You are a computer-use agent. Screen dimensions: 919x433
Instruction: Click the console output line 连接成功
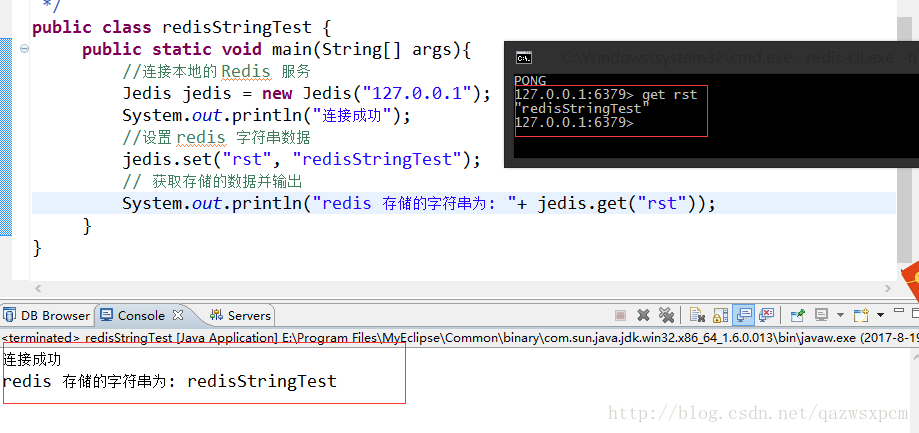(x=32, y=359)
